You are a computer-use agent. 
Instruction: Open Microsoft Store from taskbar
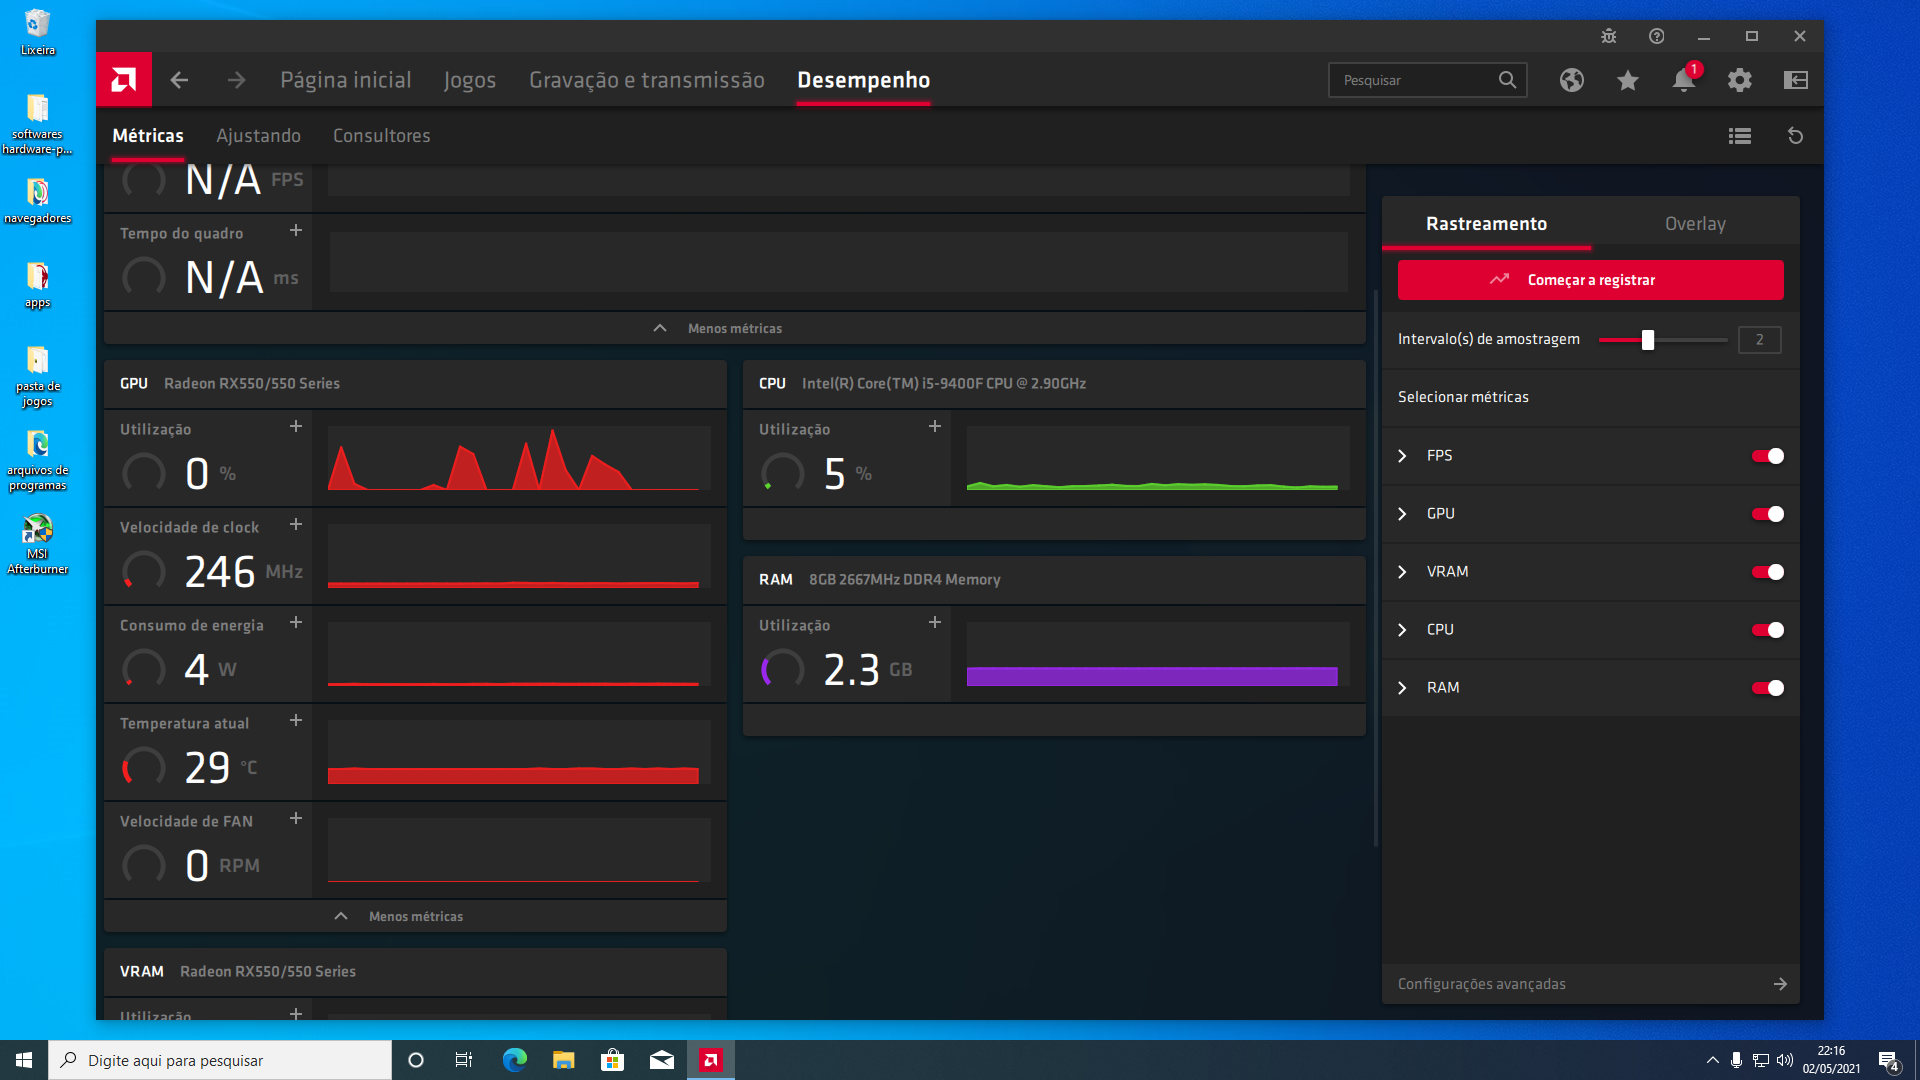[613, 1060]
